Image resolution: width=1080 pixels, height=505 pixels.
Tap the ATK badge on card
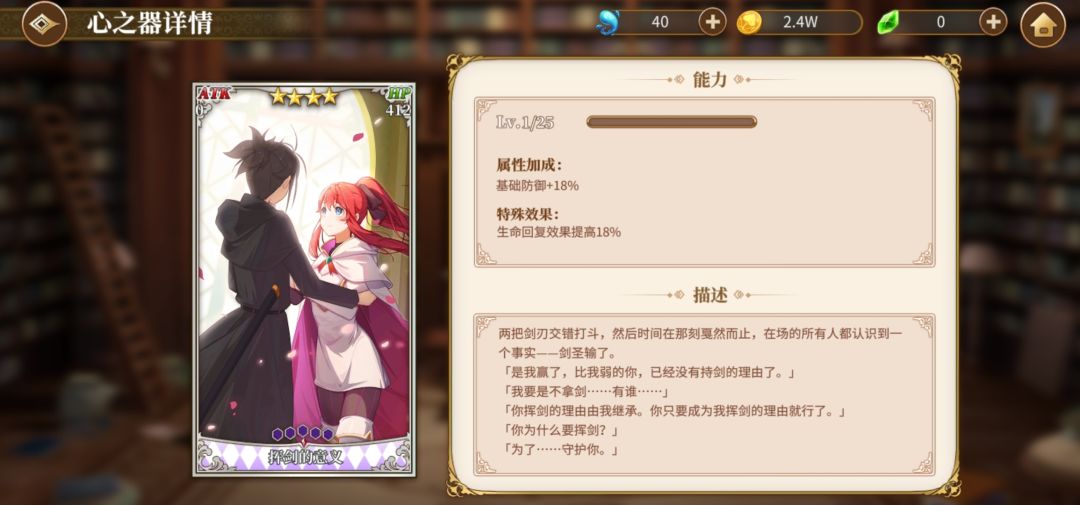(214, 93)
